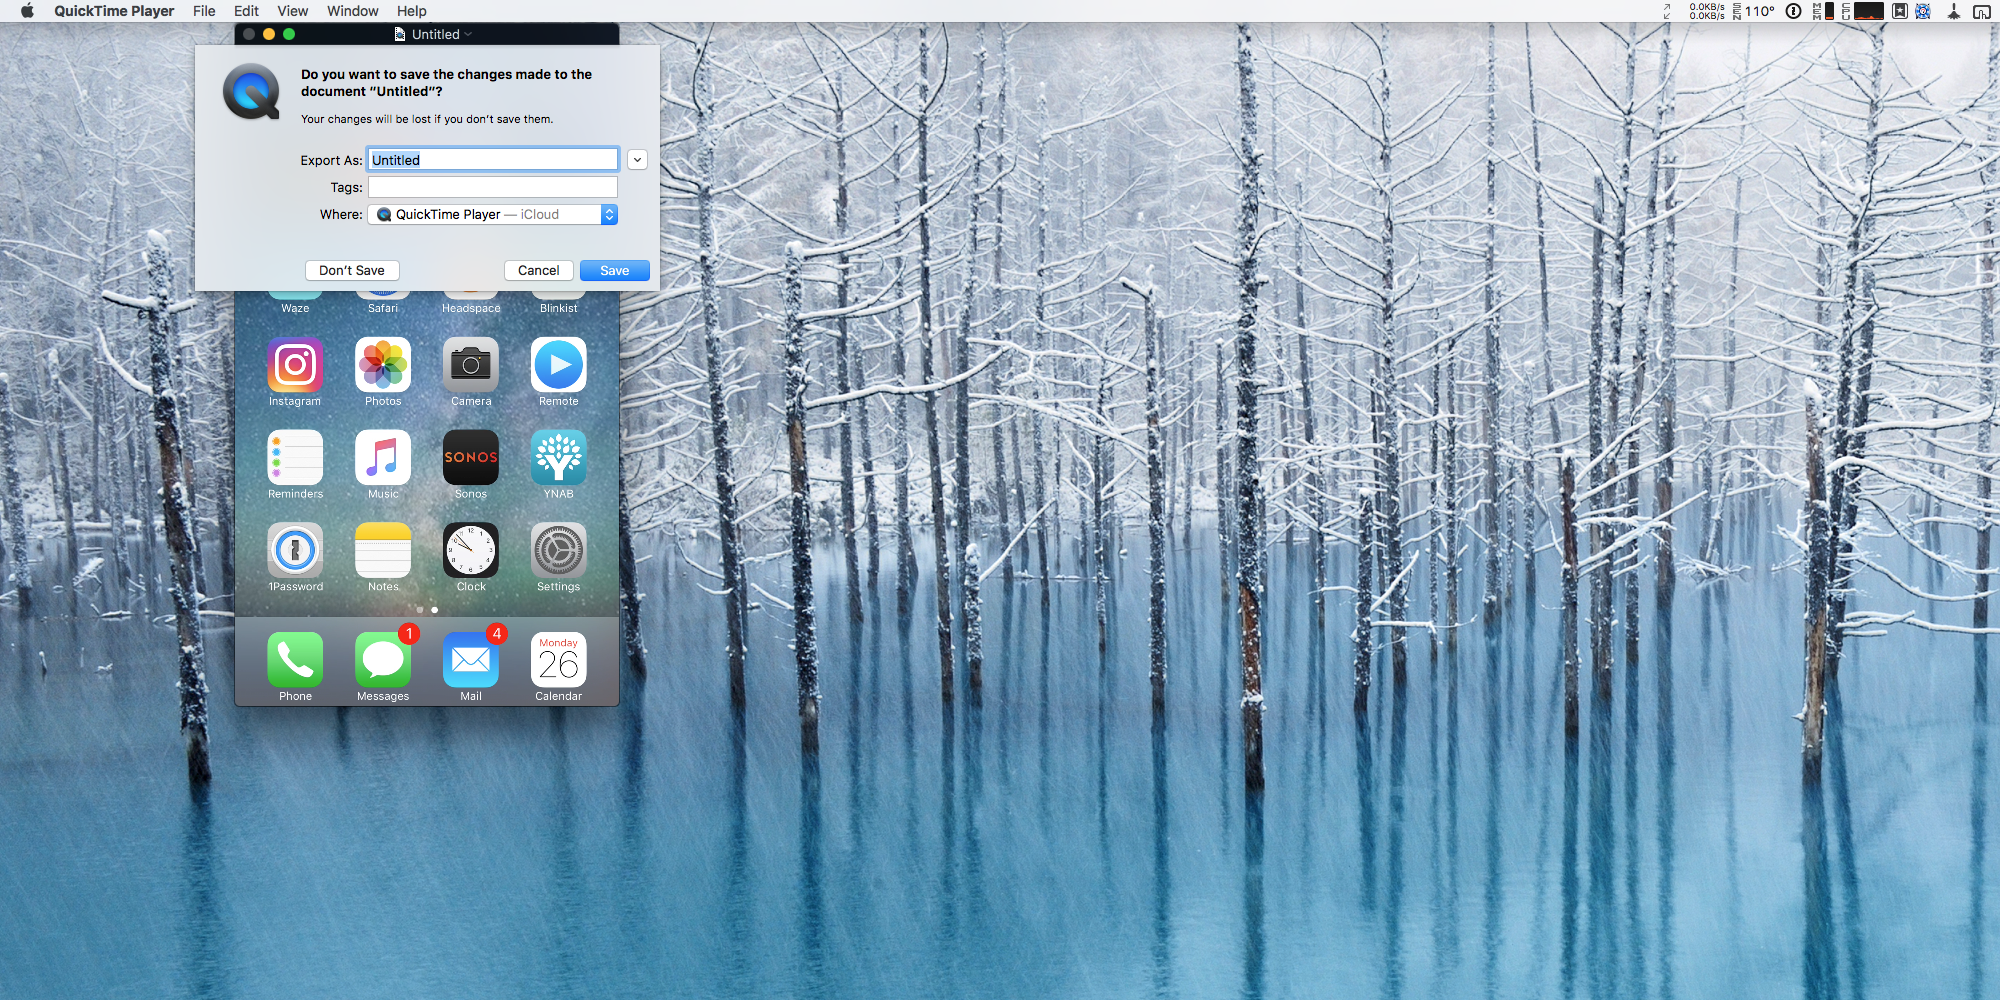
Task: Open the iPhone Settings gear icon
Action: coord(558,550)
